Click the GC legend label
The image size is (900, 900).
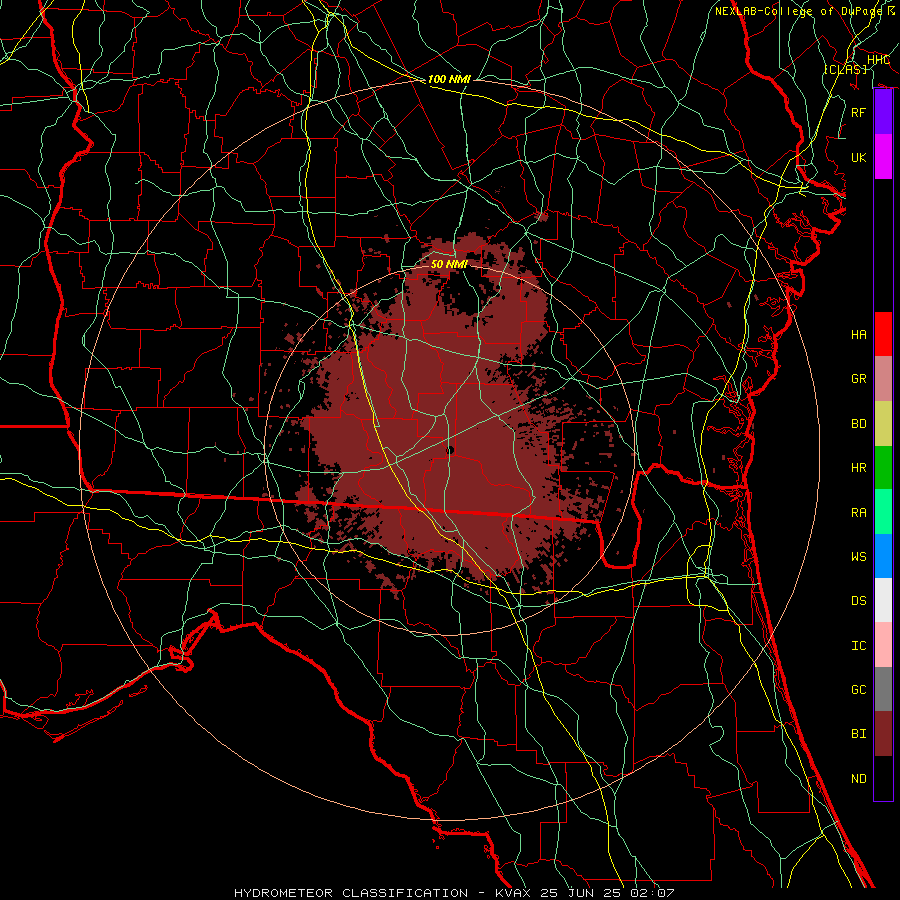pos(859,690)
